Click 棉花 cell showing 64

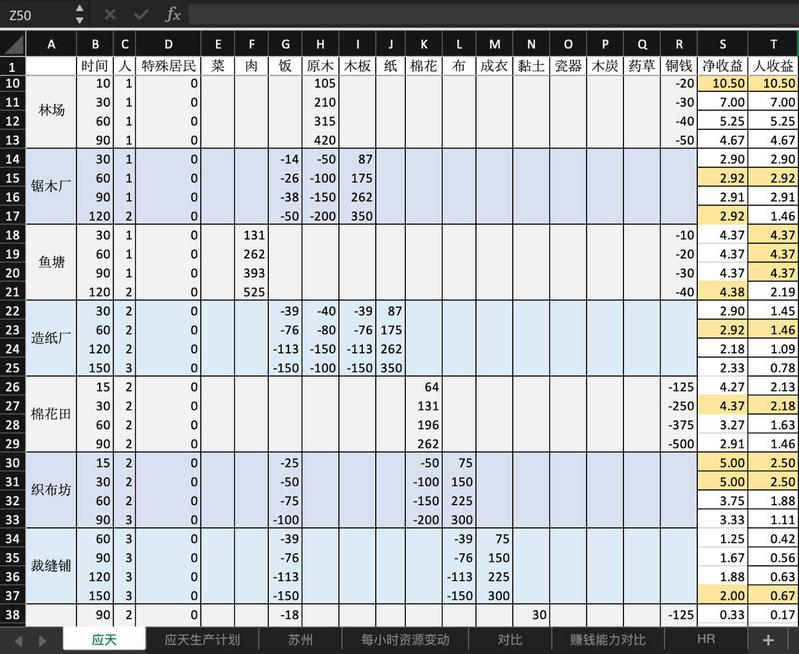pos(424,387)
